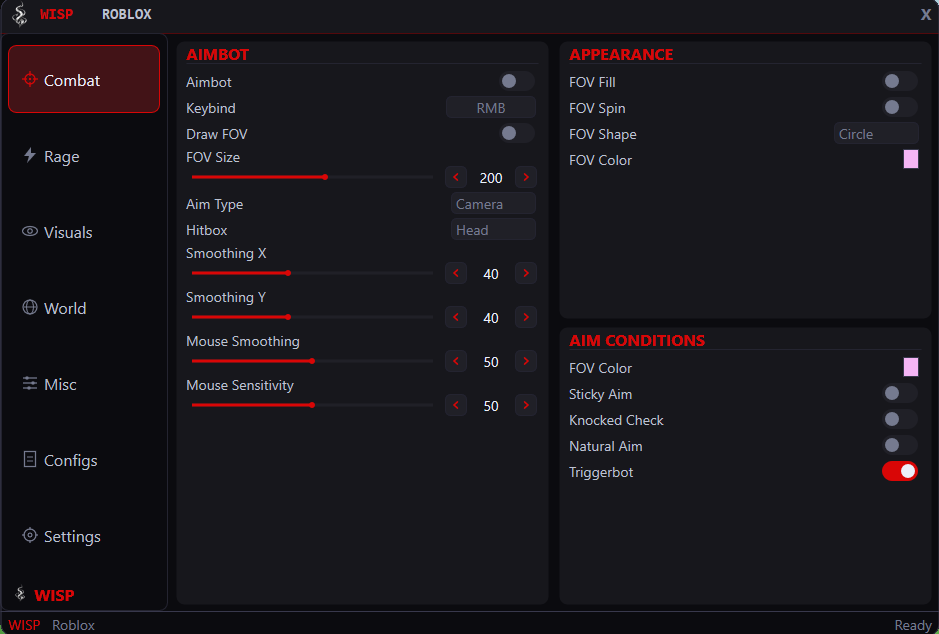Click the Roblox status bar label
The width and height of the screenshot is (939, 634).
point(73,624)
